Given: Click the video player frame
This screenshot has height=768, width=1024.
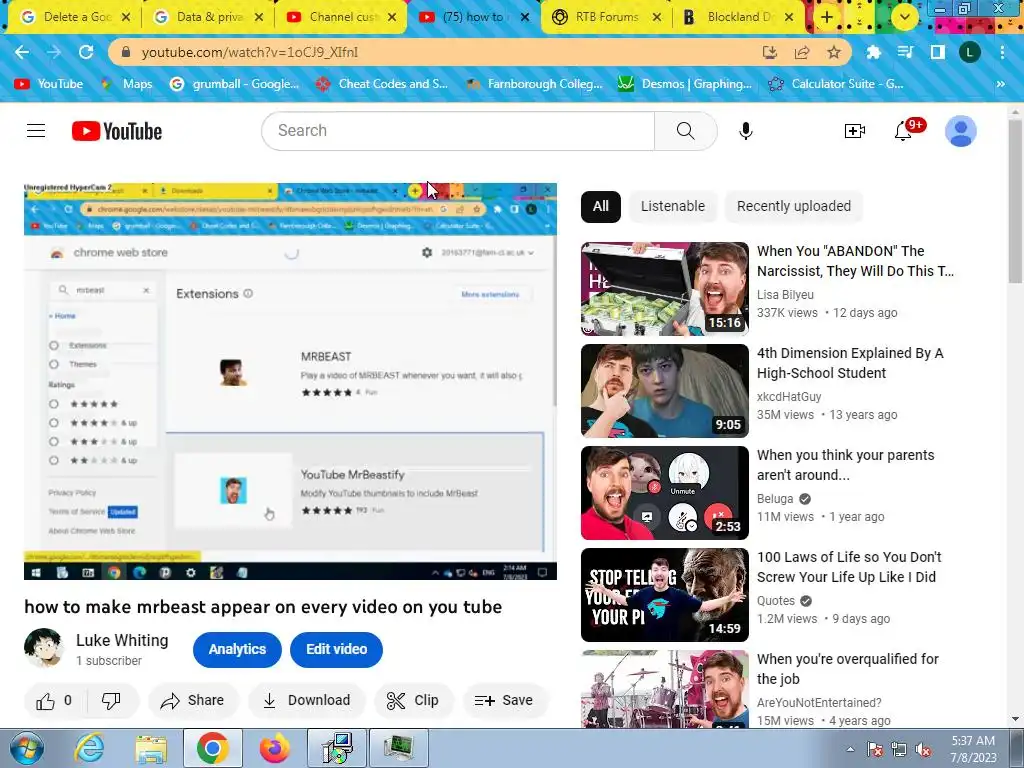Looking at the screenshot, I should pos(291,381).
